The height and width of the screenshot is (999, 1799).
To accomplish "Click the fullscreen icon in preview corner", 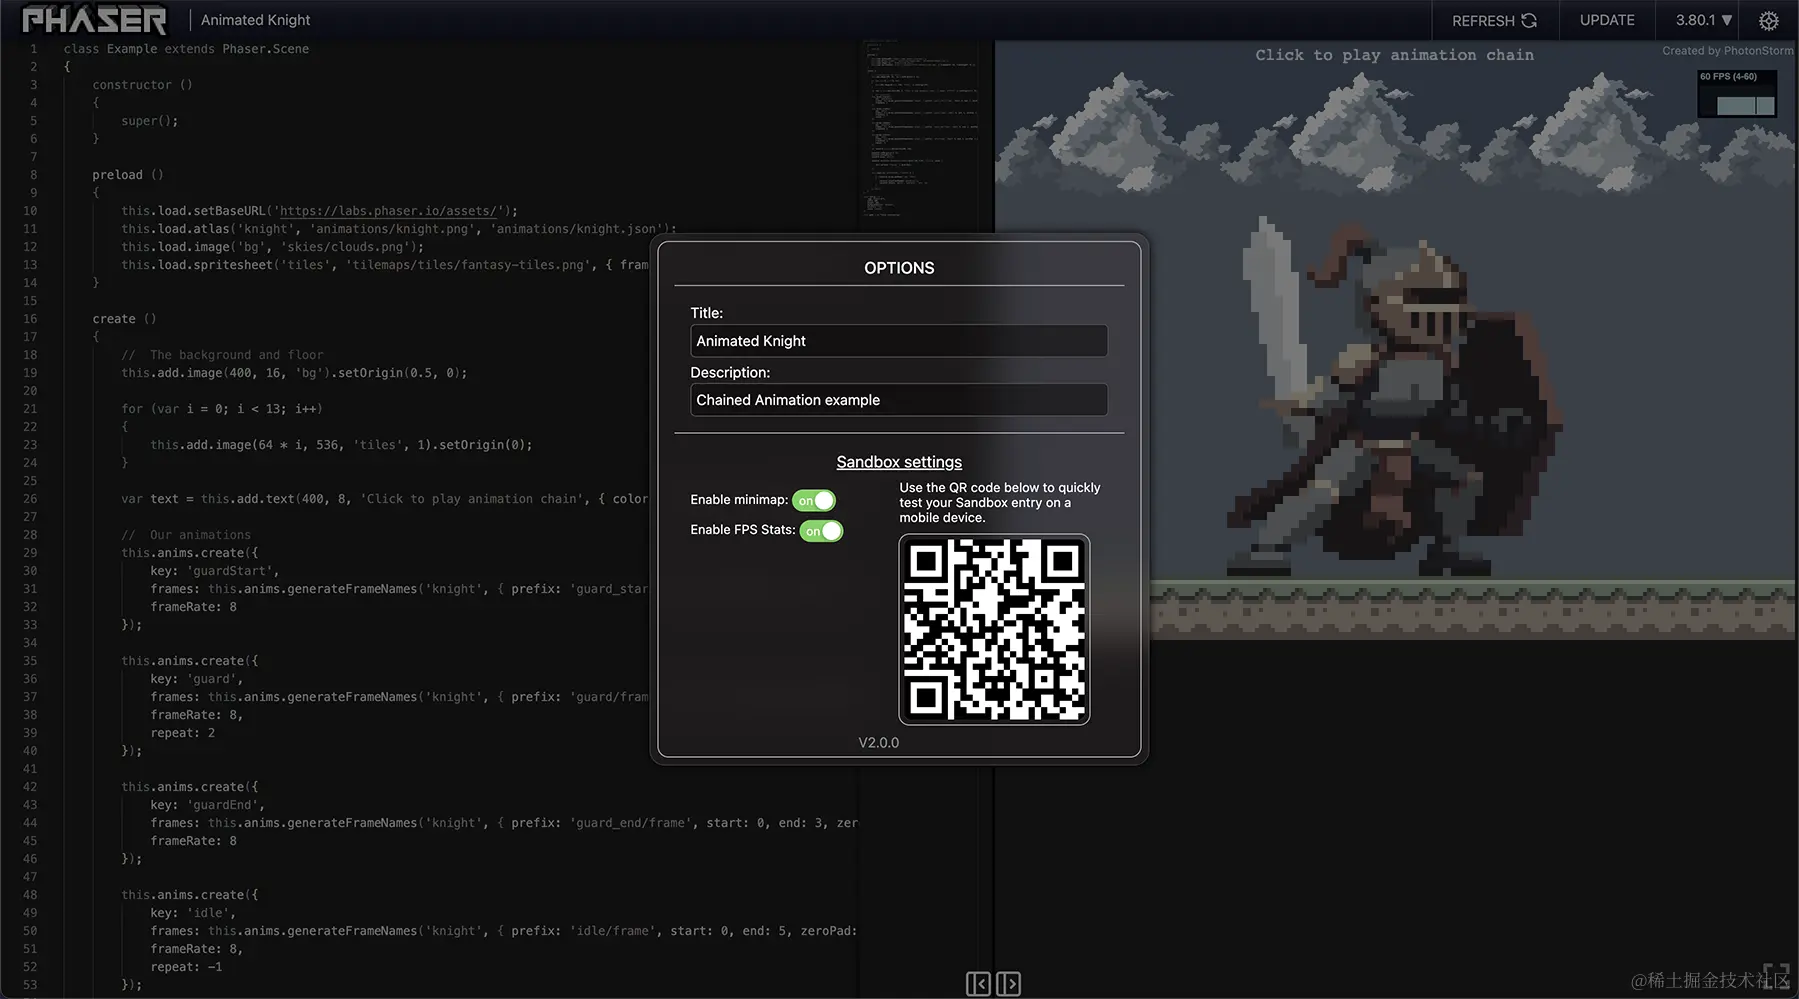I will pyautogui.click(x=1776, y=976).
